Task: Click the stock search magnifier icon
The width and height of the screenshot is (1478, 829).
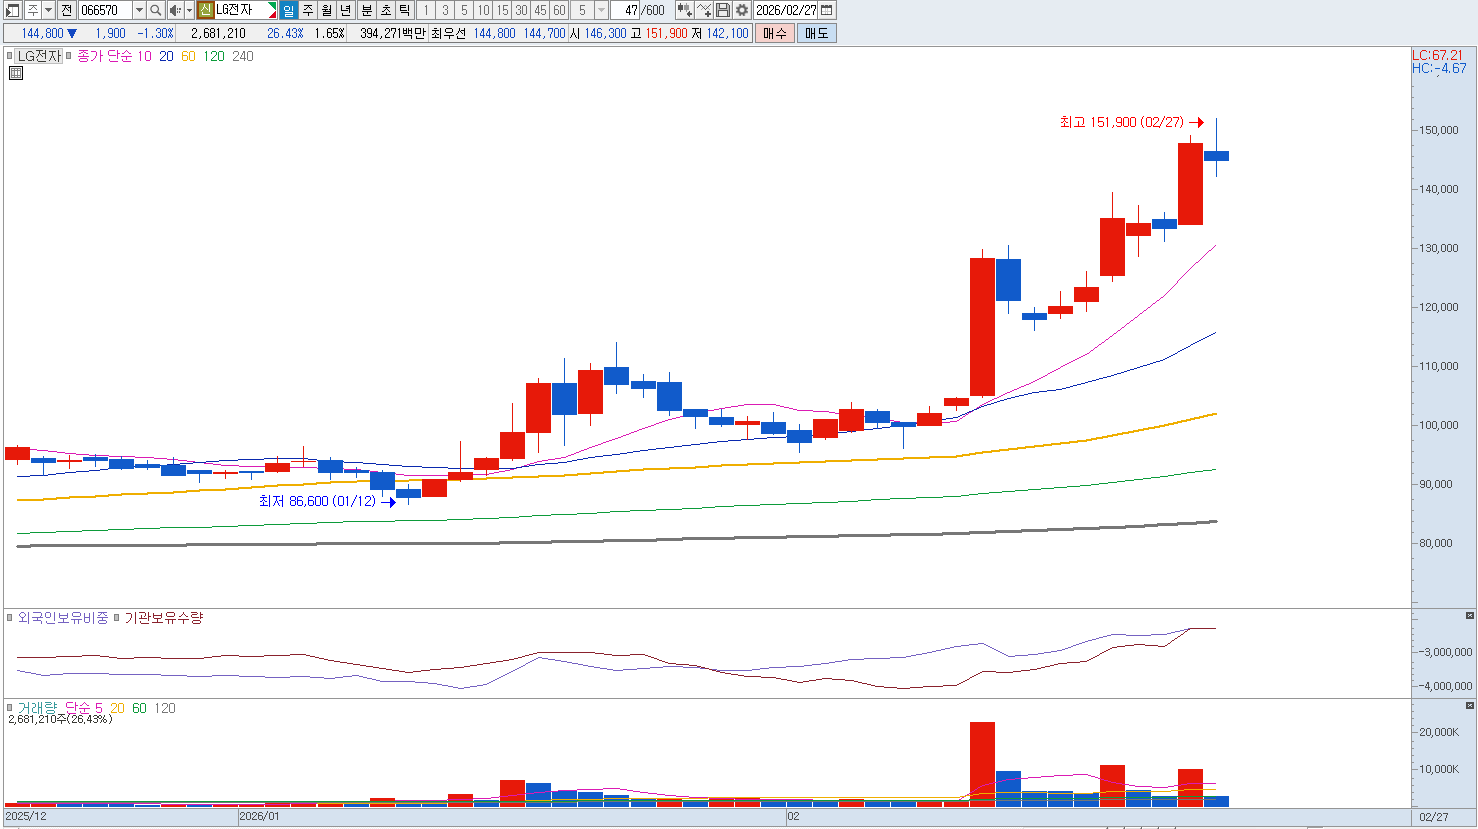Action: [156, 10]
